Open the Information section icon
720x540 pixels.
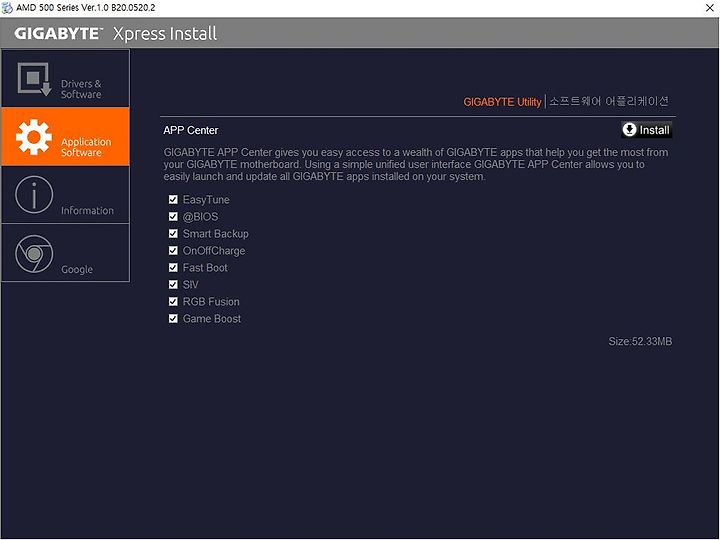tap(34, 195)
